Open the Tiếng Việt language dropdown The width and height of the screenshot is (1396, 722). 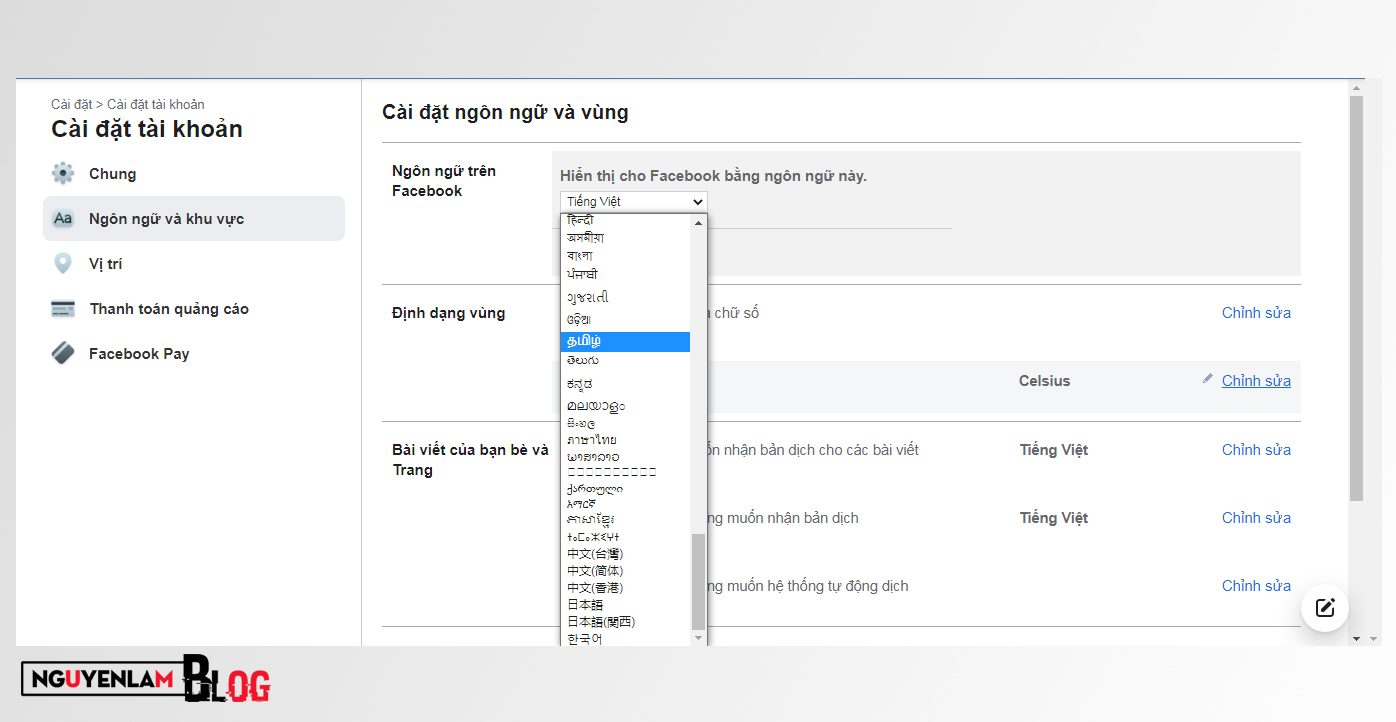click(x=634, y=201)
